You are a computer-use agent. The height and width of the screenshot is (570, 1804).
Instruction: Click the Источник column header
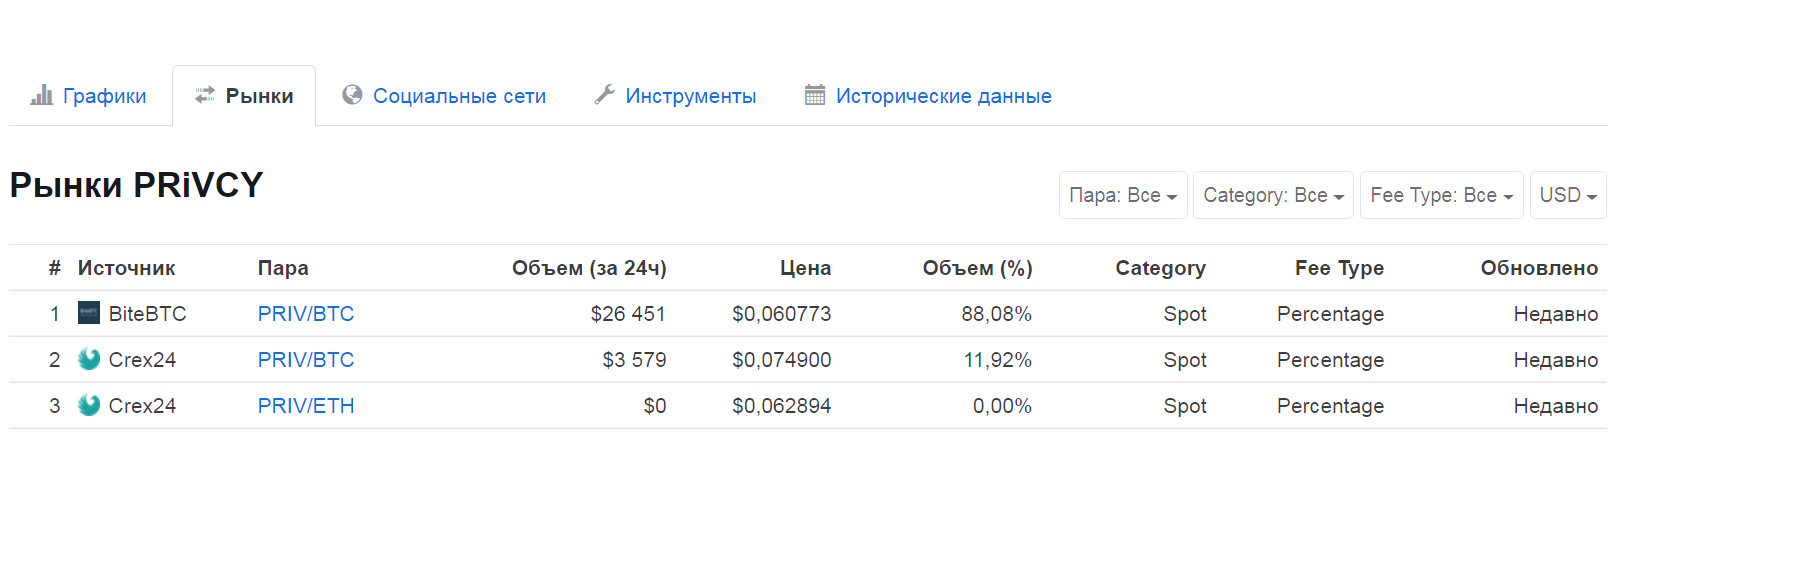click(x=126, y=268)
